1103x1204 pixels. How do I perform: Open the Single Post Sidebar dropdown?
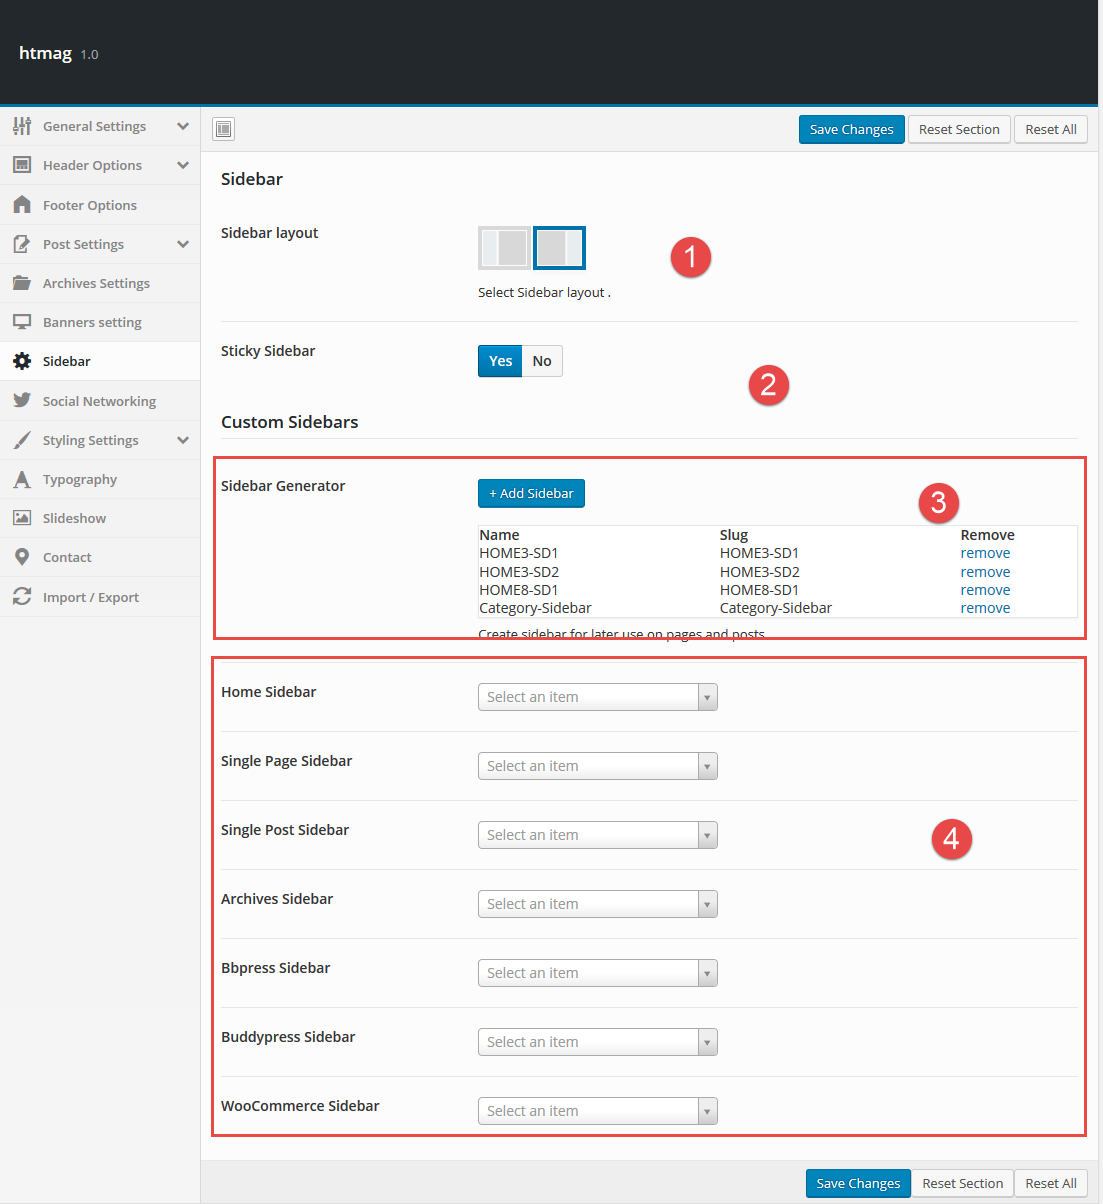597,835
